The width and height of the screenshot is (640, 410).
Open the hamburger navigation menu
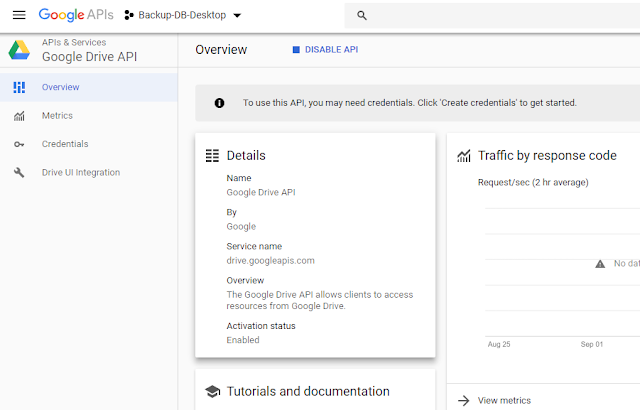[x=18, y=16]
